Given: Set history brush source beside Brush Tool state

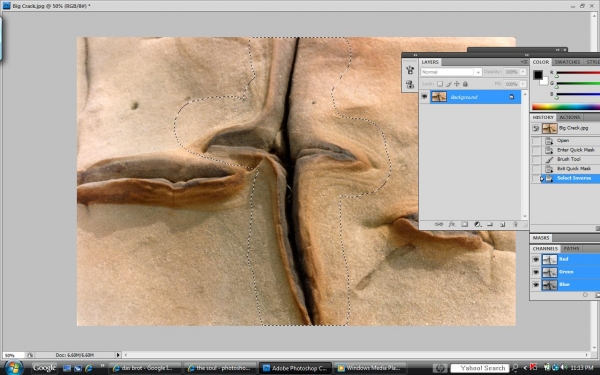Looking at the screenshot, I should pos(536,159).
